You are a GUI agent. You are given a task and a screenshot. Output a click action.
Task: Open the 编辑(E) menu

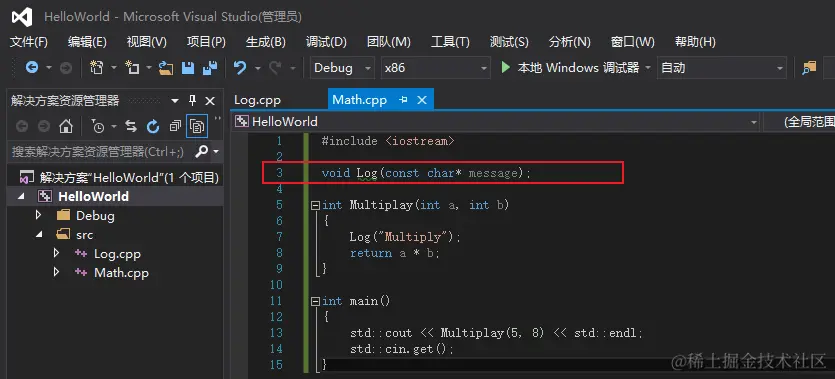(x=87, y=42)
